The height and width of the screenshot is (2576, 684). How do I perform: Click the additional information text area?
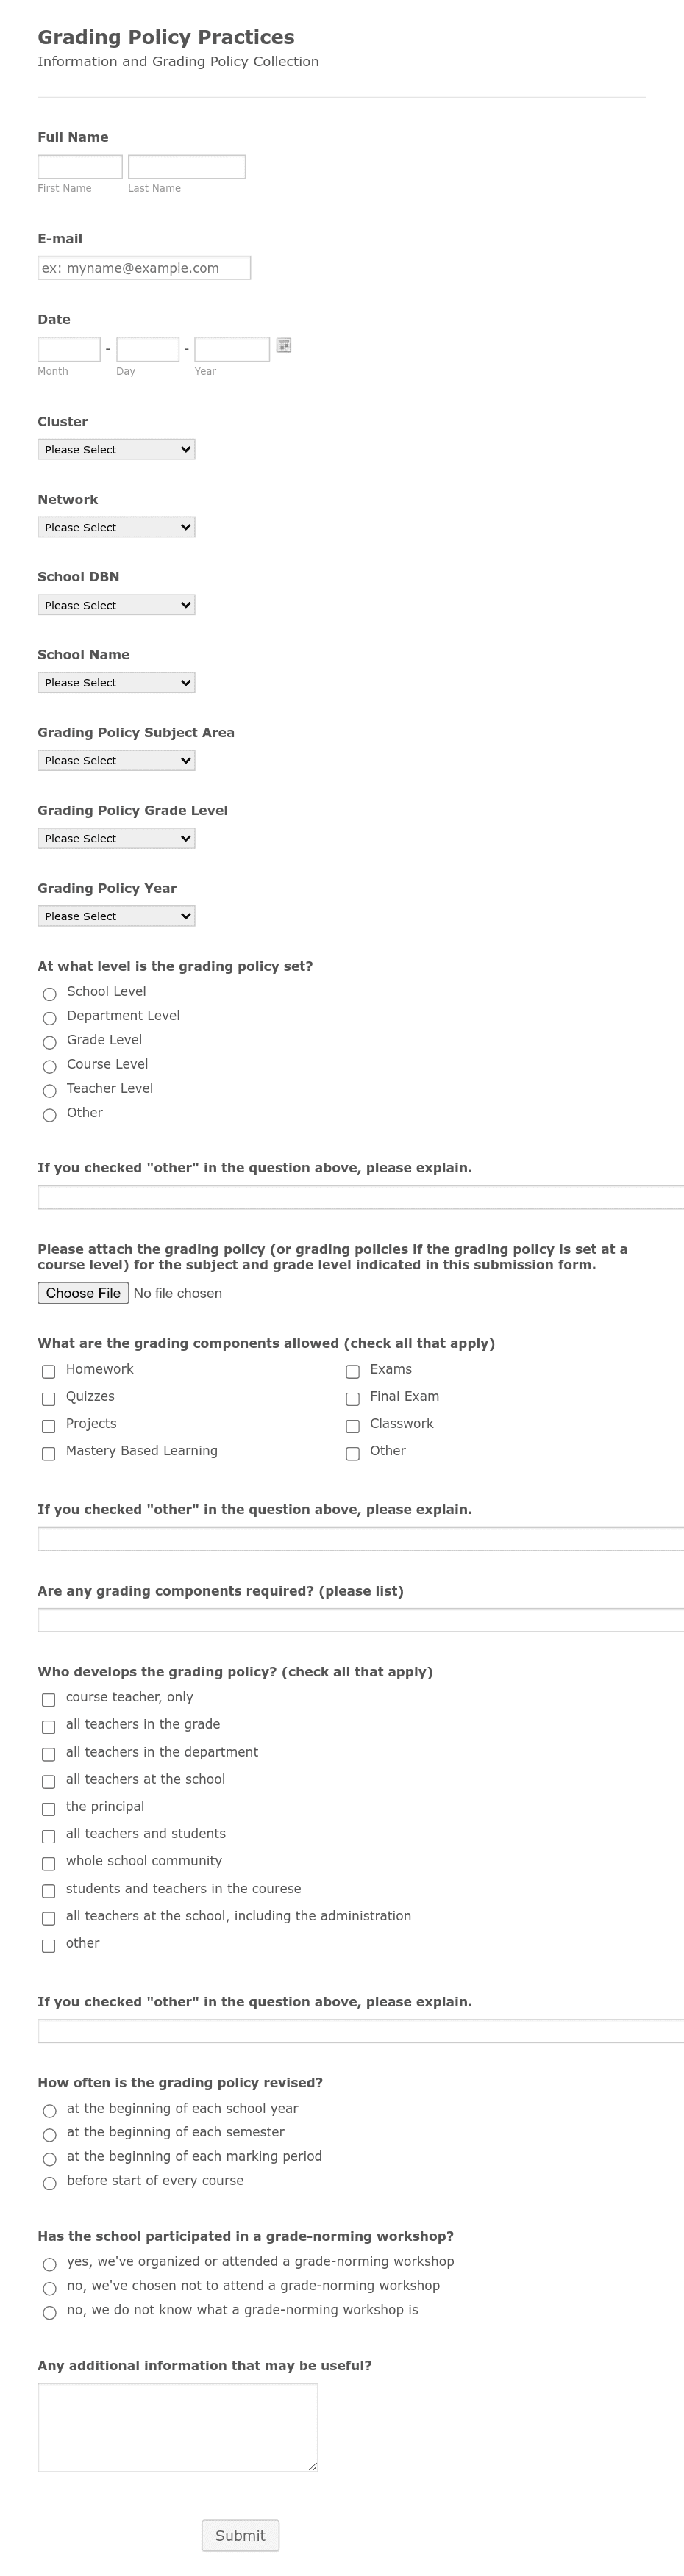(x=178, y=2428)
